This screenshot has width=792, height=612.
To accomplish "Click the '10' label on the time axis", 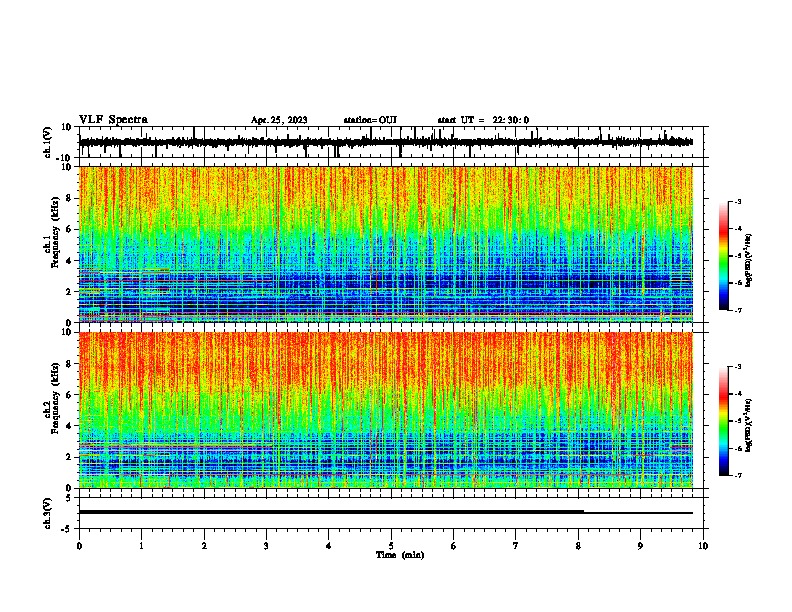I will click(703, 546).
